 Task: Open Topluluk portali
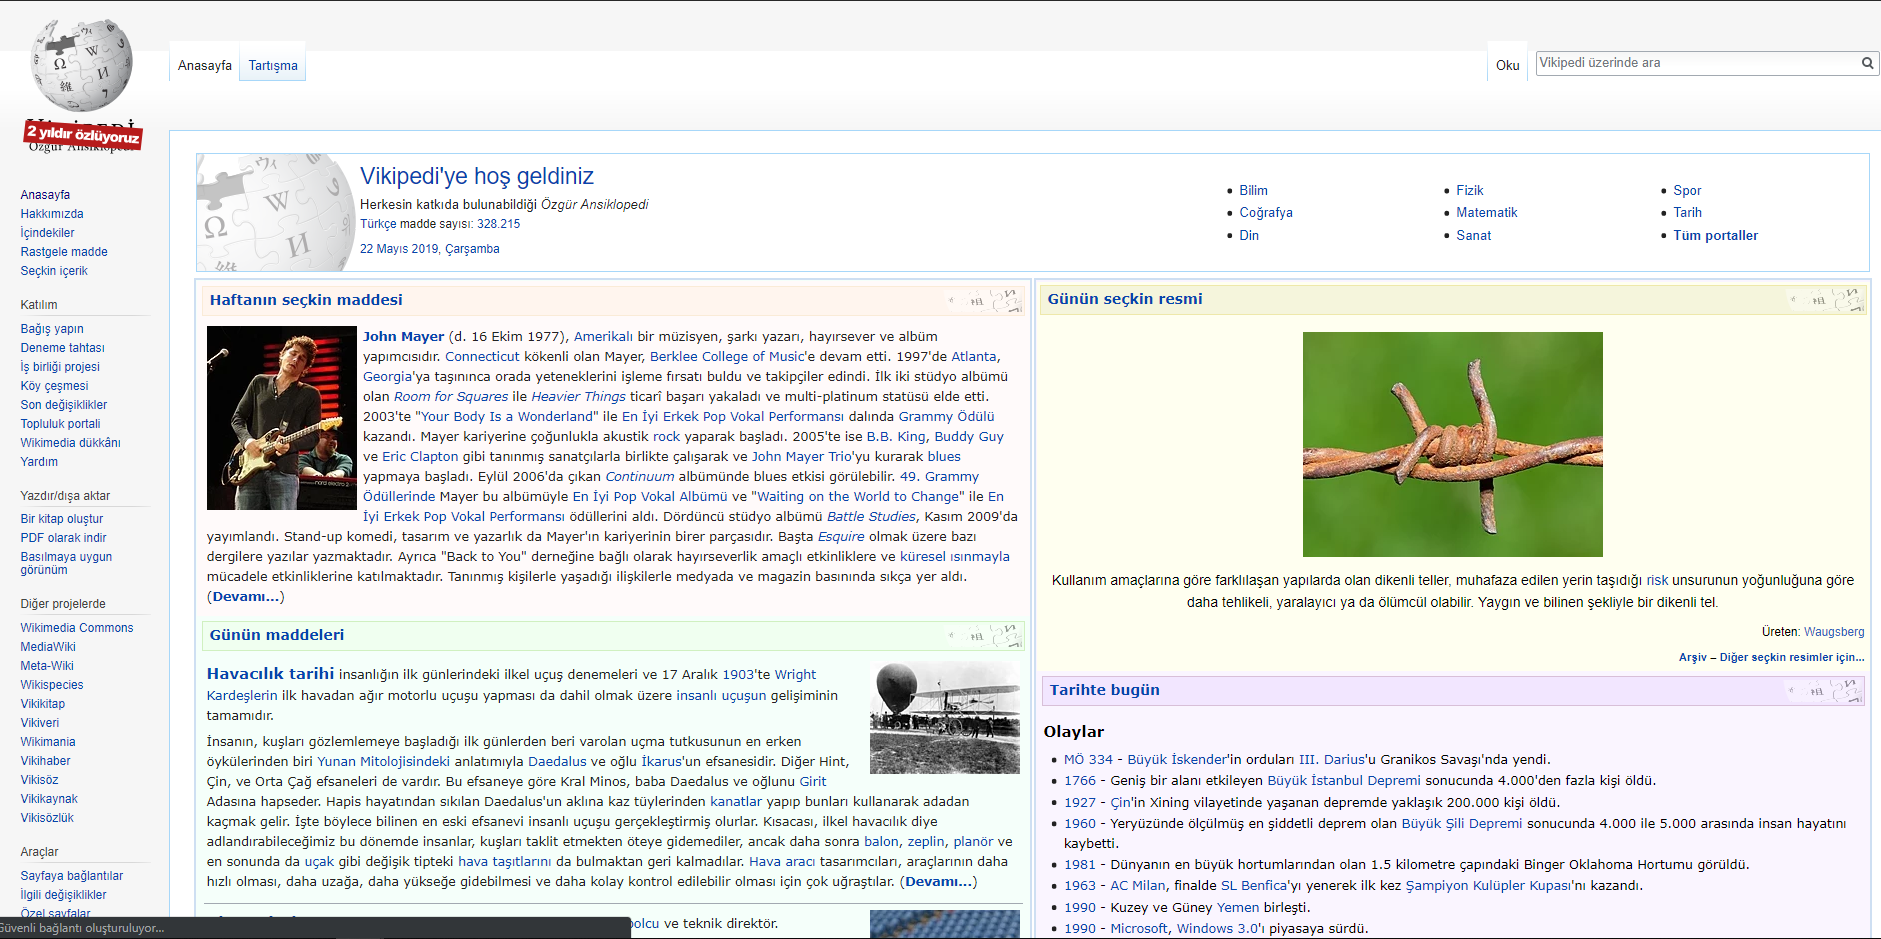(60, 424)
